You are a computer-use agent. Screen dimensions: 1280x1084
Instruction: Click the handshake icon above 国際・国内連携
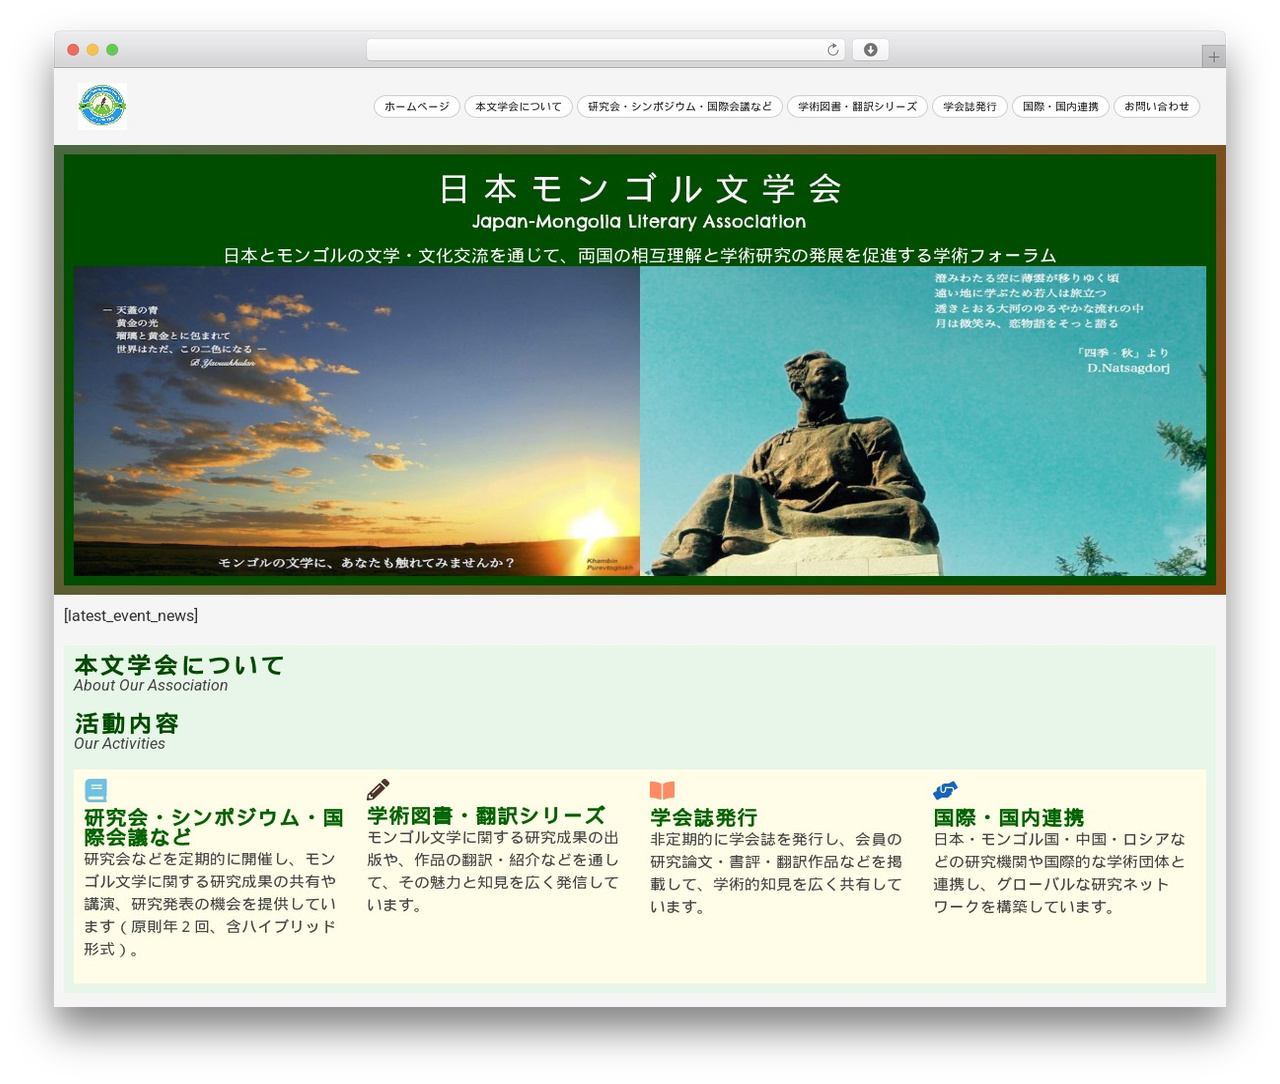(x=945, y=790)
